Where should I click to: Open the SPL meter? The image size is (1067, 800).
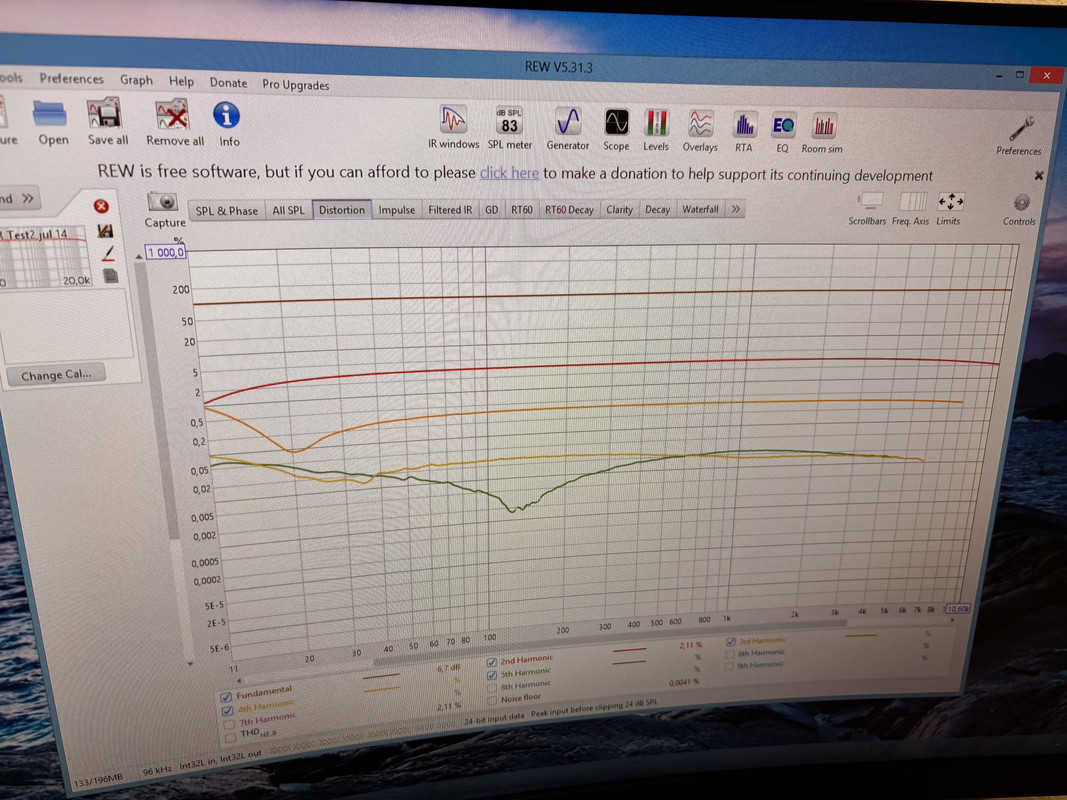tap(510, 128)
